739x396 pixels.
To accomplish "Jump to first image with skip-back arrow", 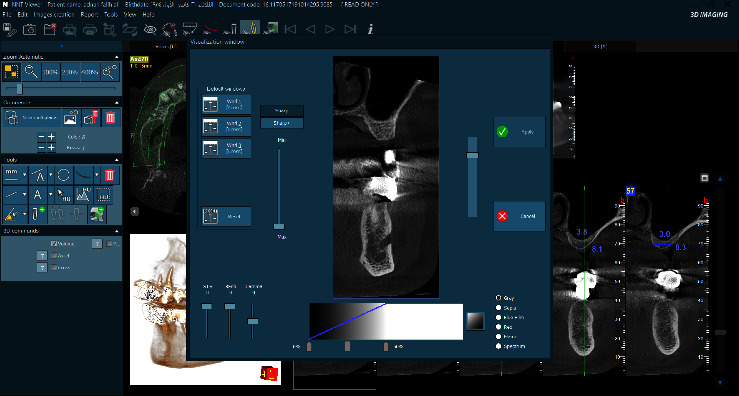I will click(x=290, y=29).
